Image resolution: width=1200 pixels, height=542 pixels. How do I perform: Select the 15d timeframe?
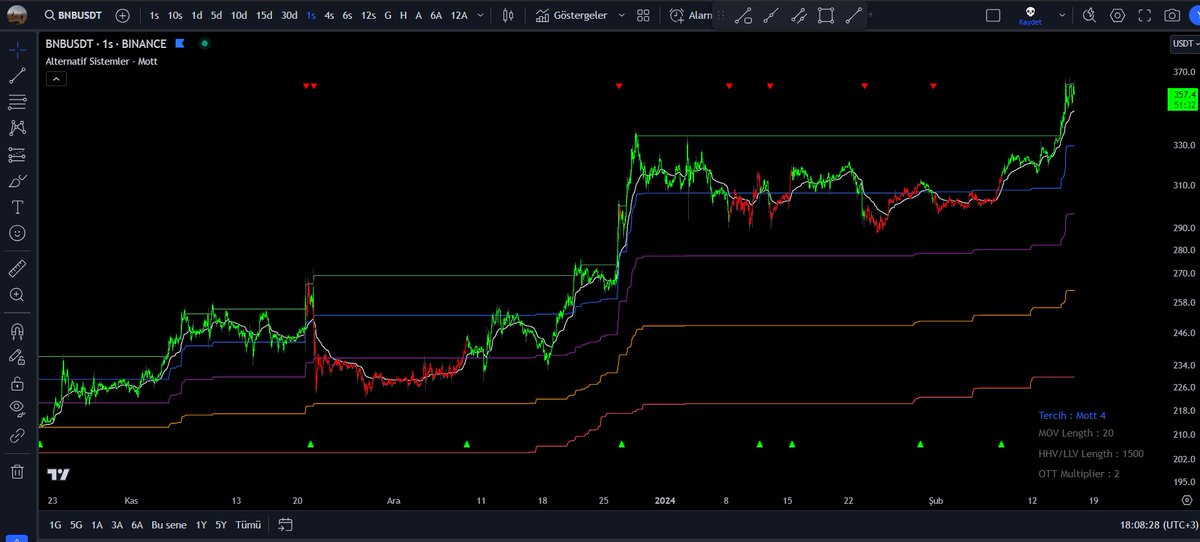coord(263,16)
